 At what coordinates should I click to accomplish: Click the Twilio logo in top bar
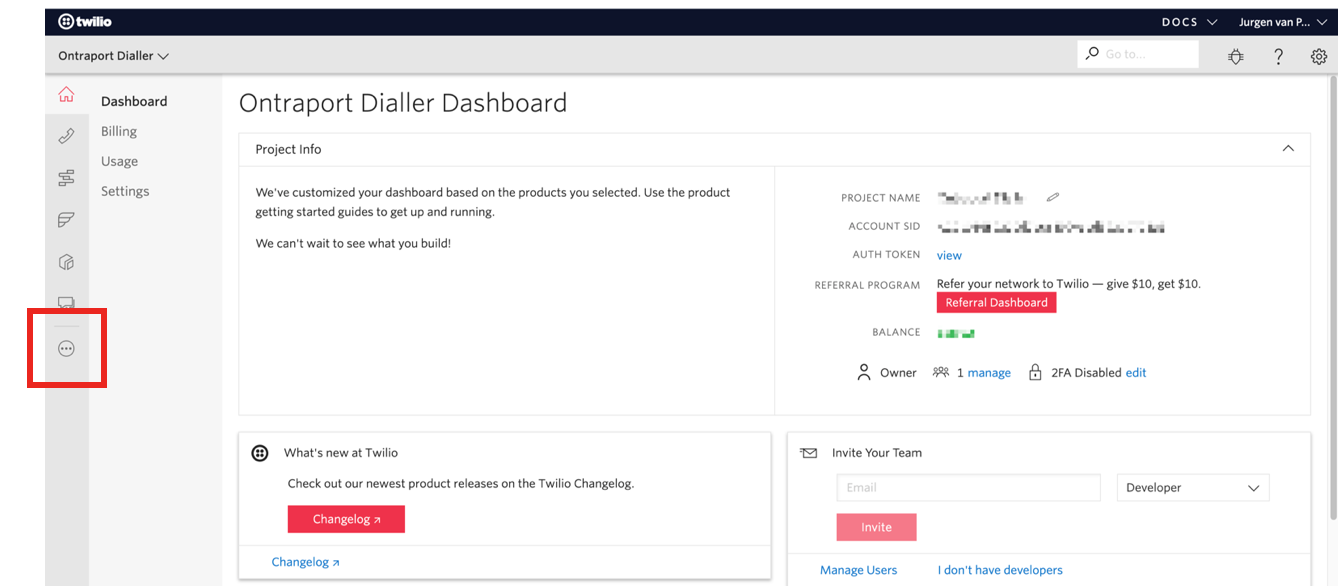tap(85, 21)
